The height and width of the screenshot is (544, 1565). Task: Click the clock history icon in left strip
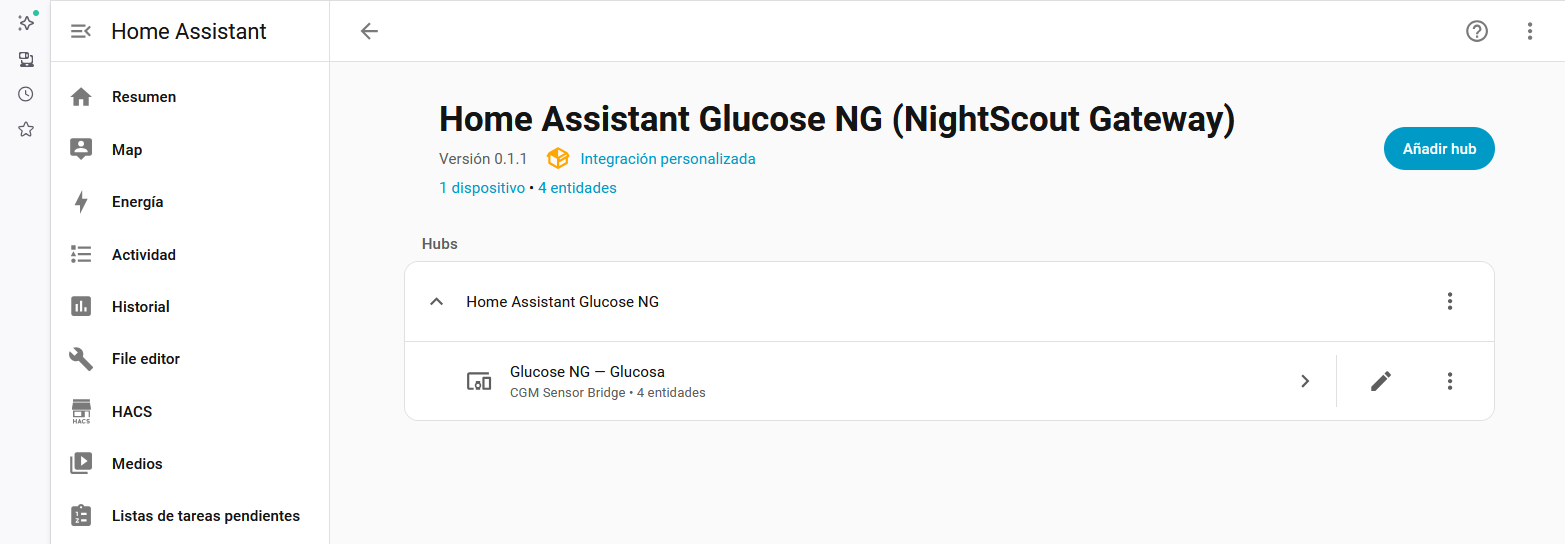pyautogui.click(x=26, y=94)
